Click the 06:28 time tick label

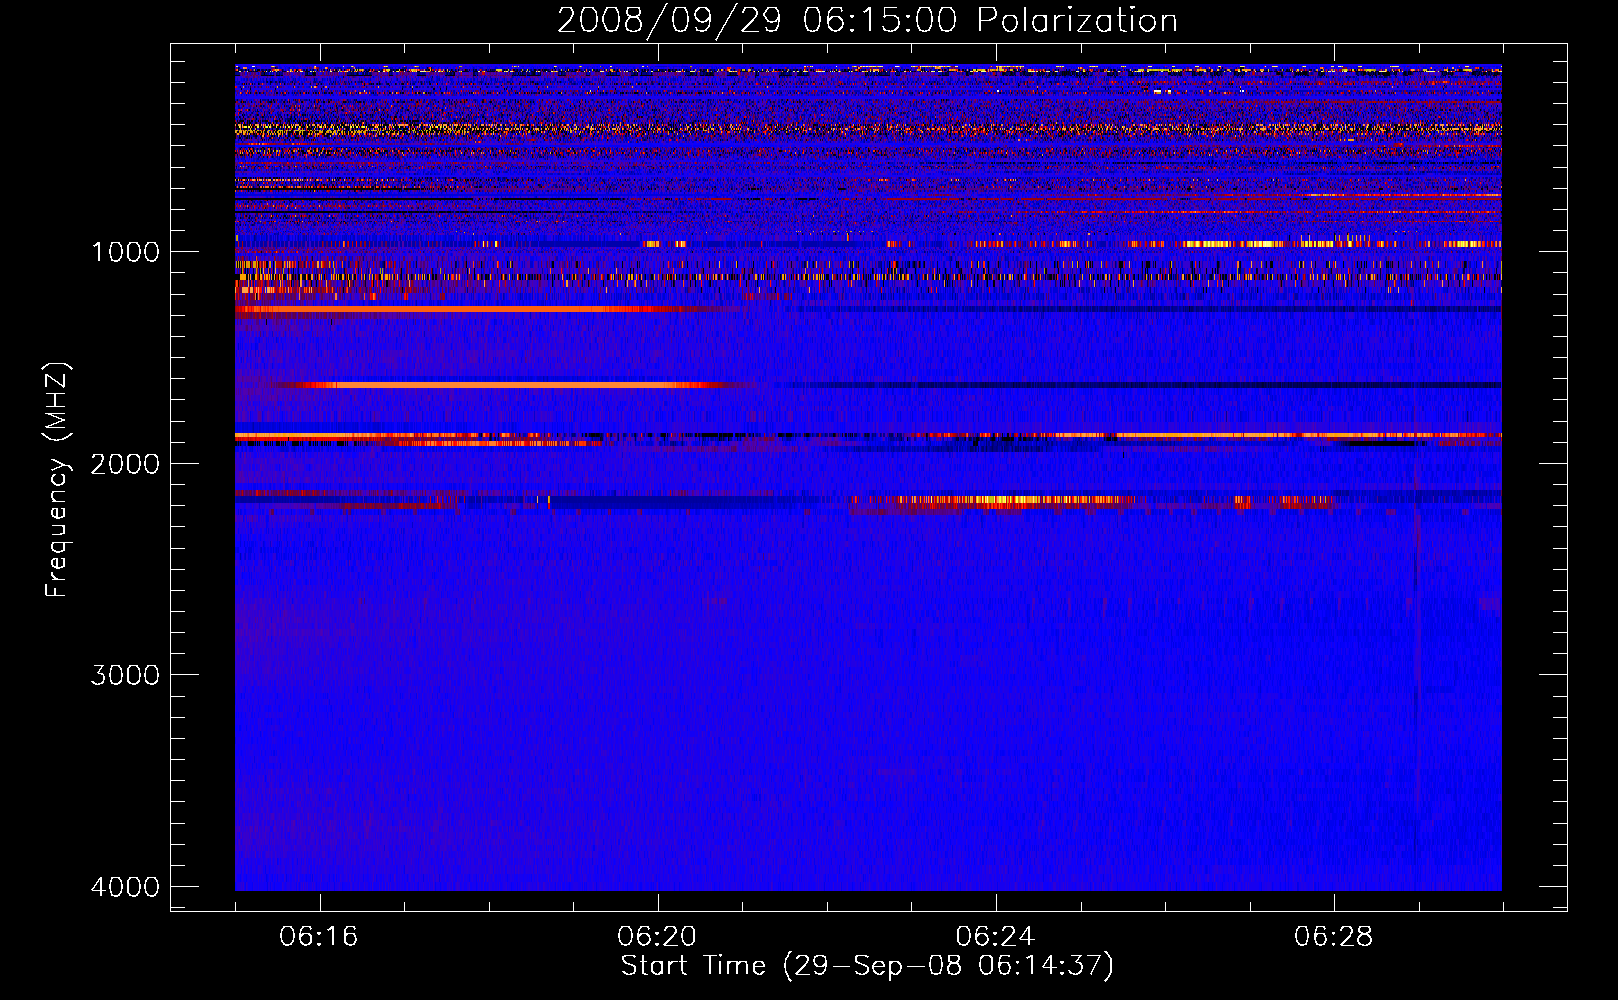coord(1334,937)
